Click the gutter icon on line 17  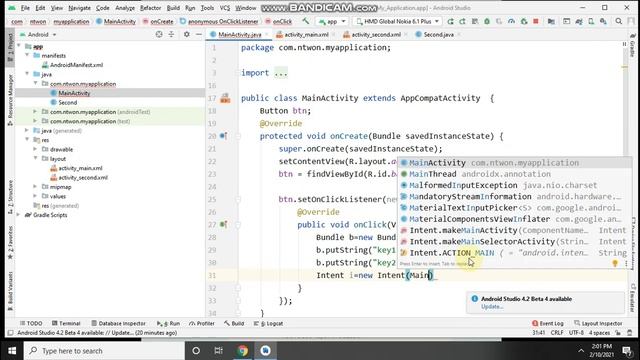225,98
